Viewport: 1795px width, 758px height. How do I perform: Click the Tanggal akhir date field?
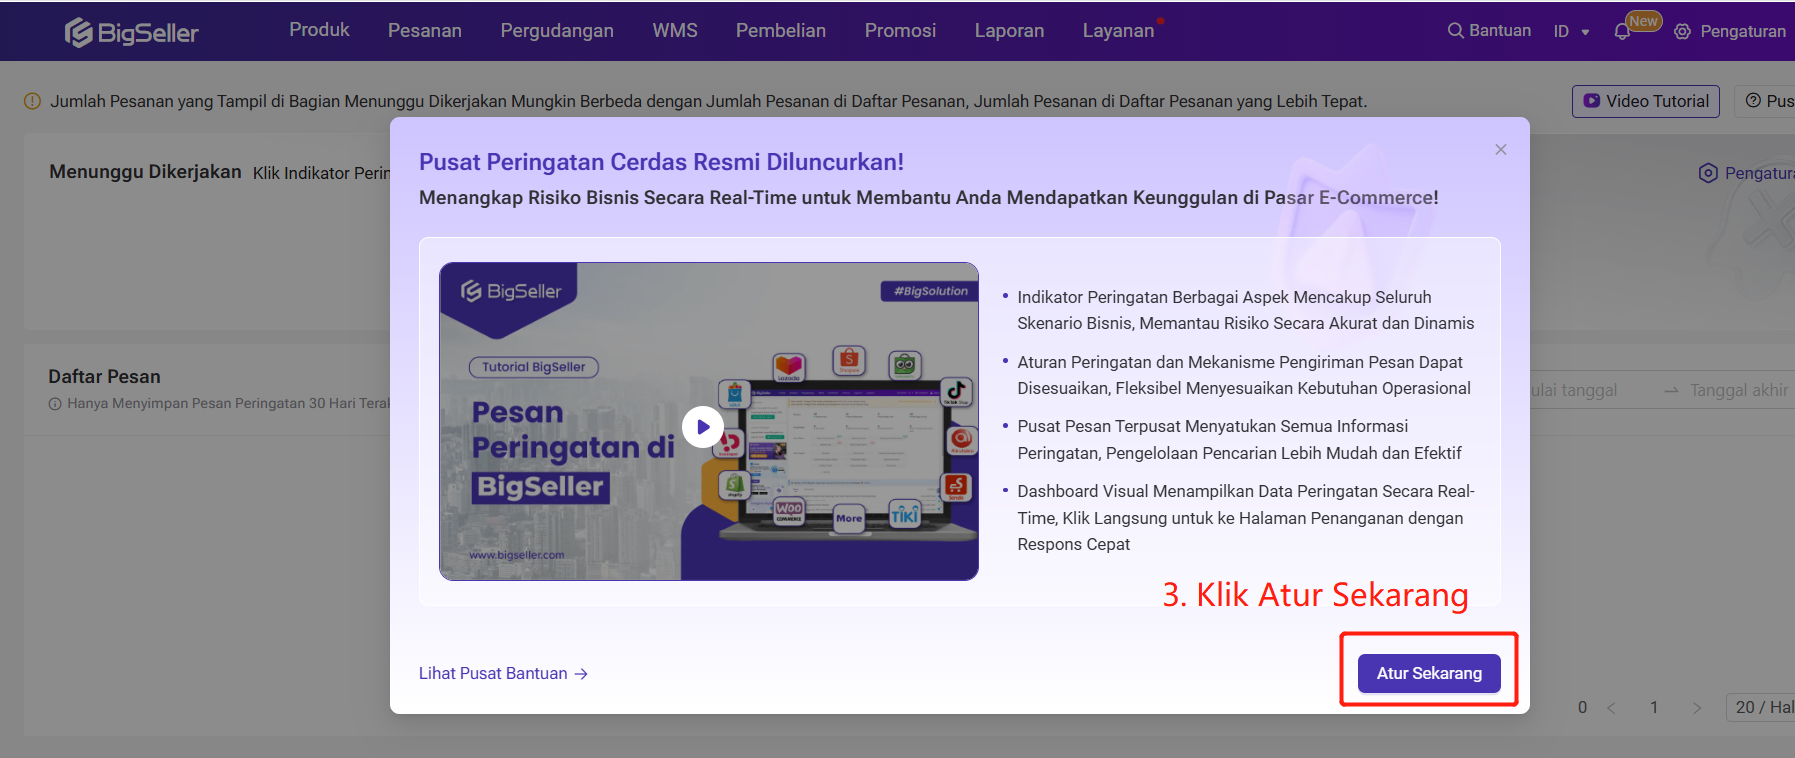tap(1738, 390)
